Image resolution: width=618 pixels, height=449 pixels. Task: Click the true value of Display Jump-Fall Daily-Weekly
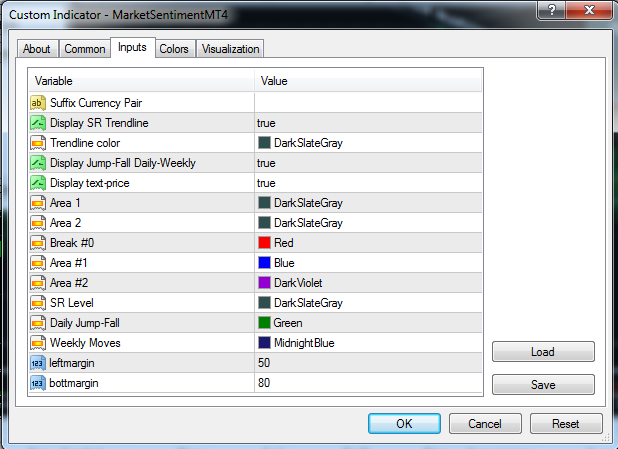(x=266, y=163)
